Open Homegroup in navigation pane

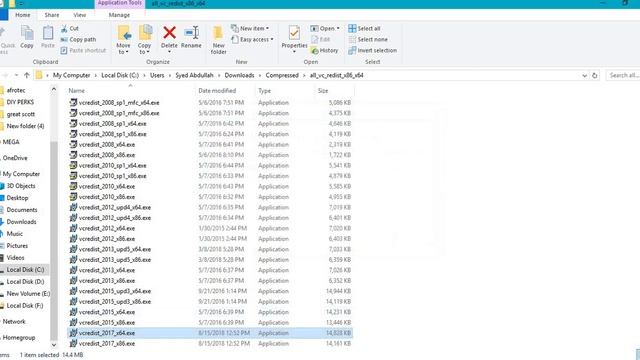tap(19, 338)
